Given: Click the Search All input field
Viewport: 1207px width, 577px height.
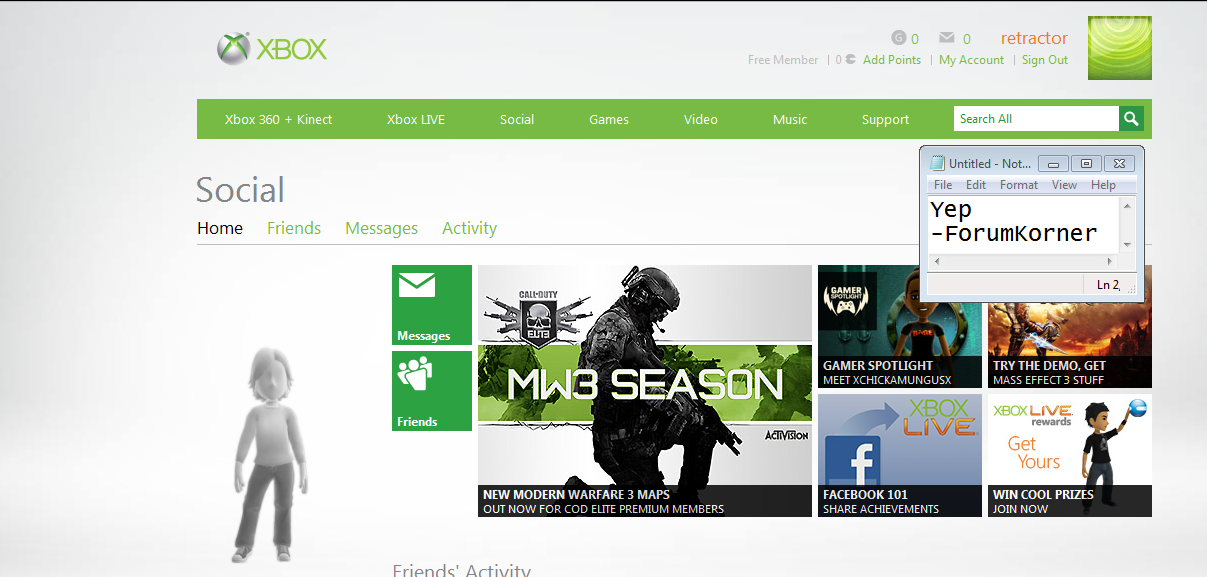Looking at the screenshot, I should pyautogui.click(x=1036, y=119).
